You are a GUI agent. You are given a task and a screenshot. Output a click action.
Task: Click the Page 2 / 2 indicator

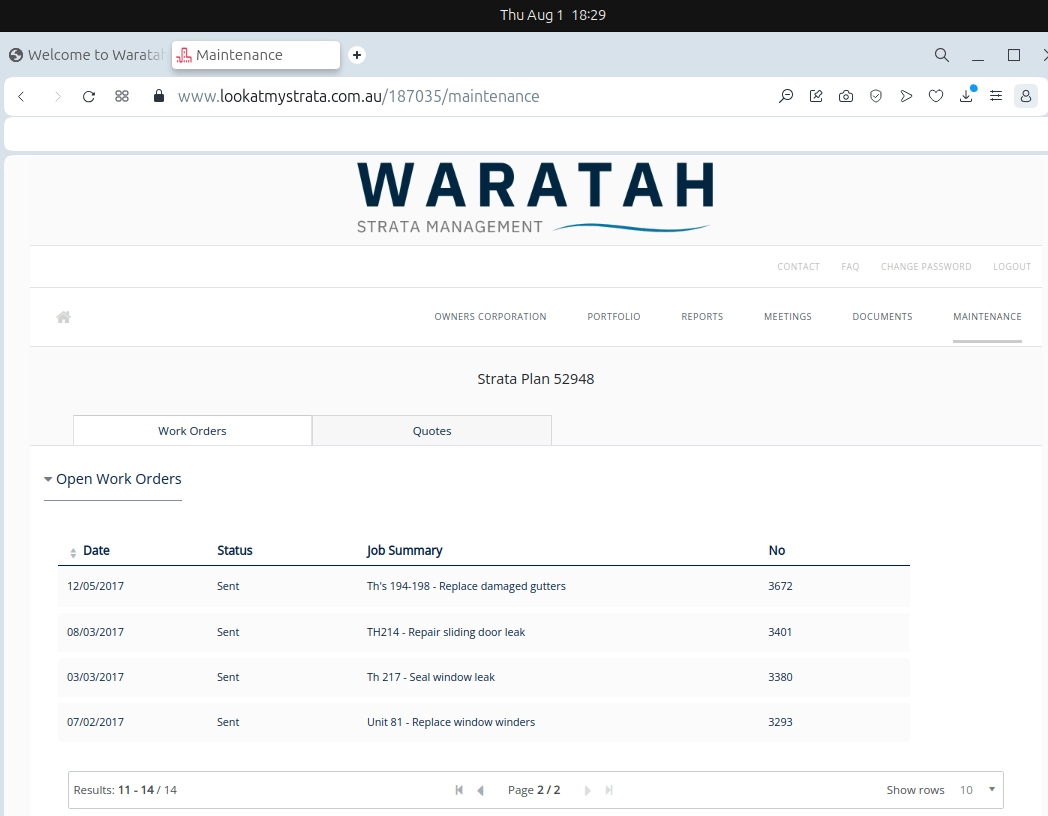point(534,790)
